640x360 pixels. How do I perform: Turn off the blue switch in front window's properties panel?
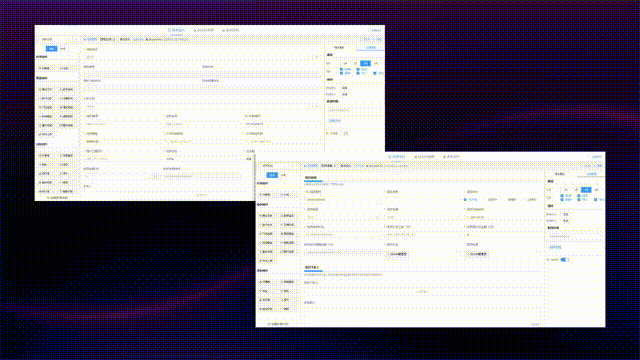(564, 260)
